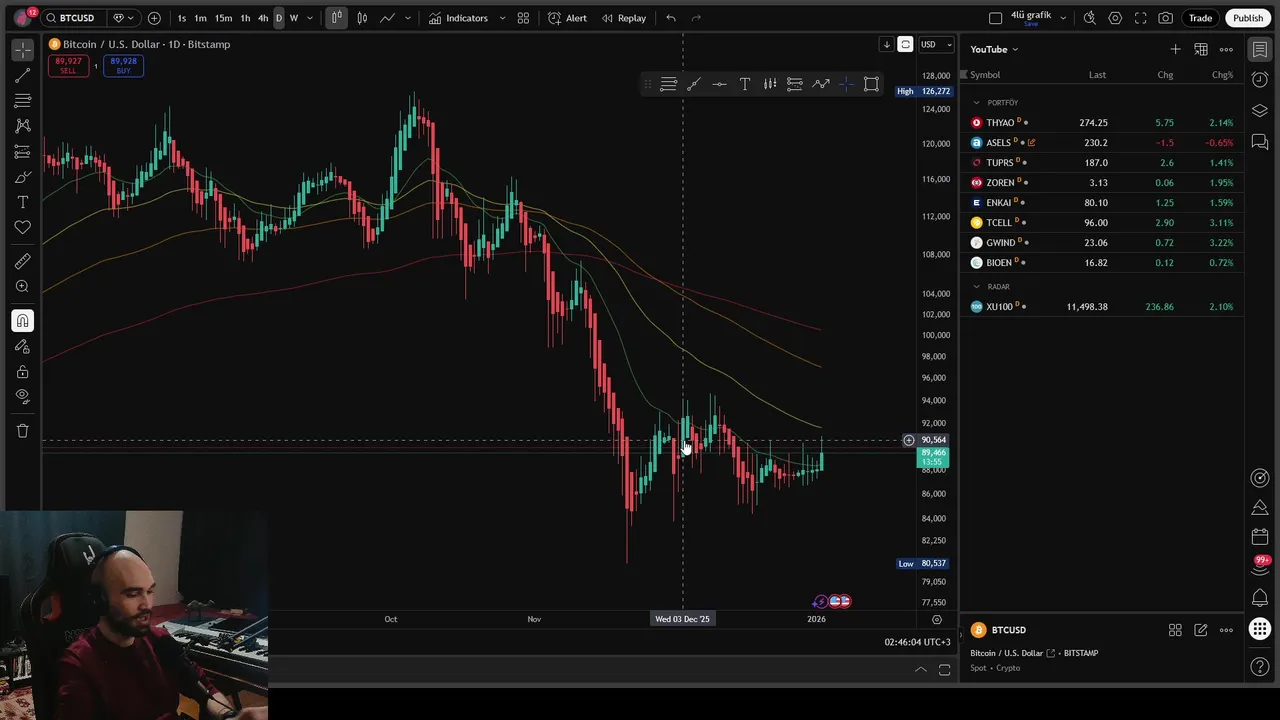The image size is (1280, 720).
Task: Toggle lock all drawings
Action: pyautogui.click(x=22, y=372)
